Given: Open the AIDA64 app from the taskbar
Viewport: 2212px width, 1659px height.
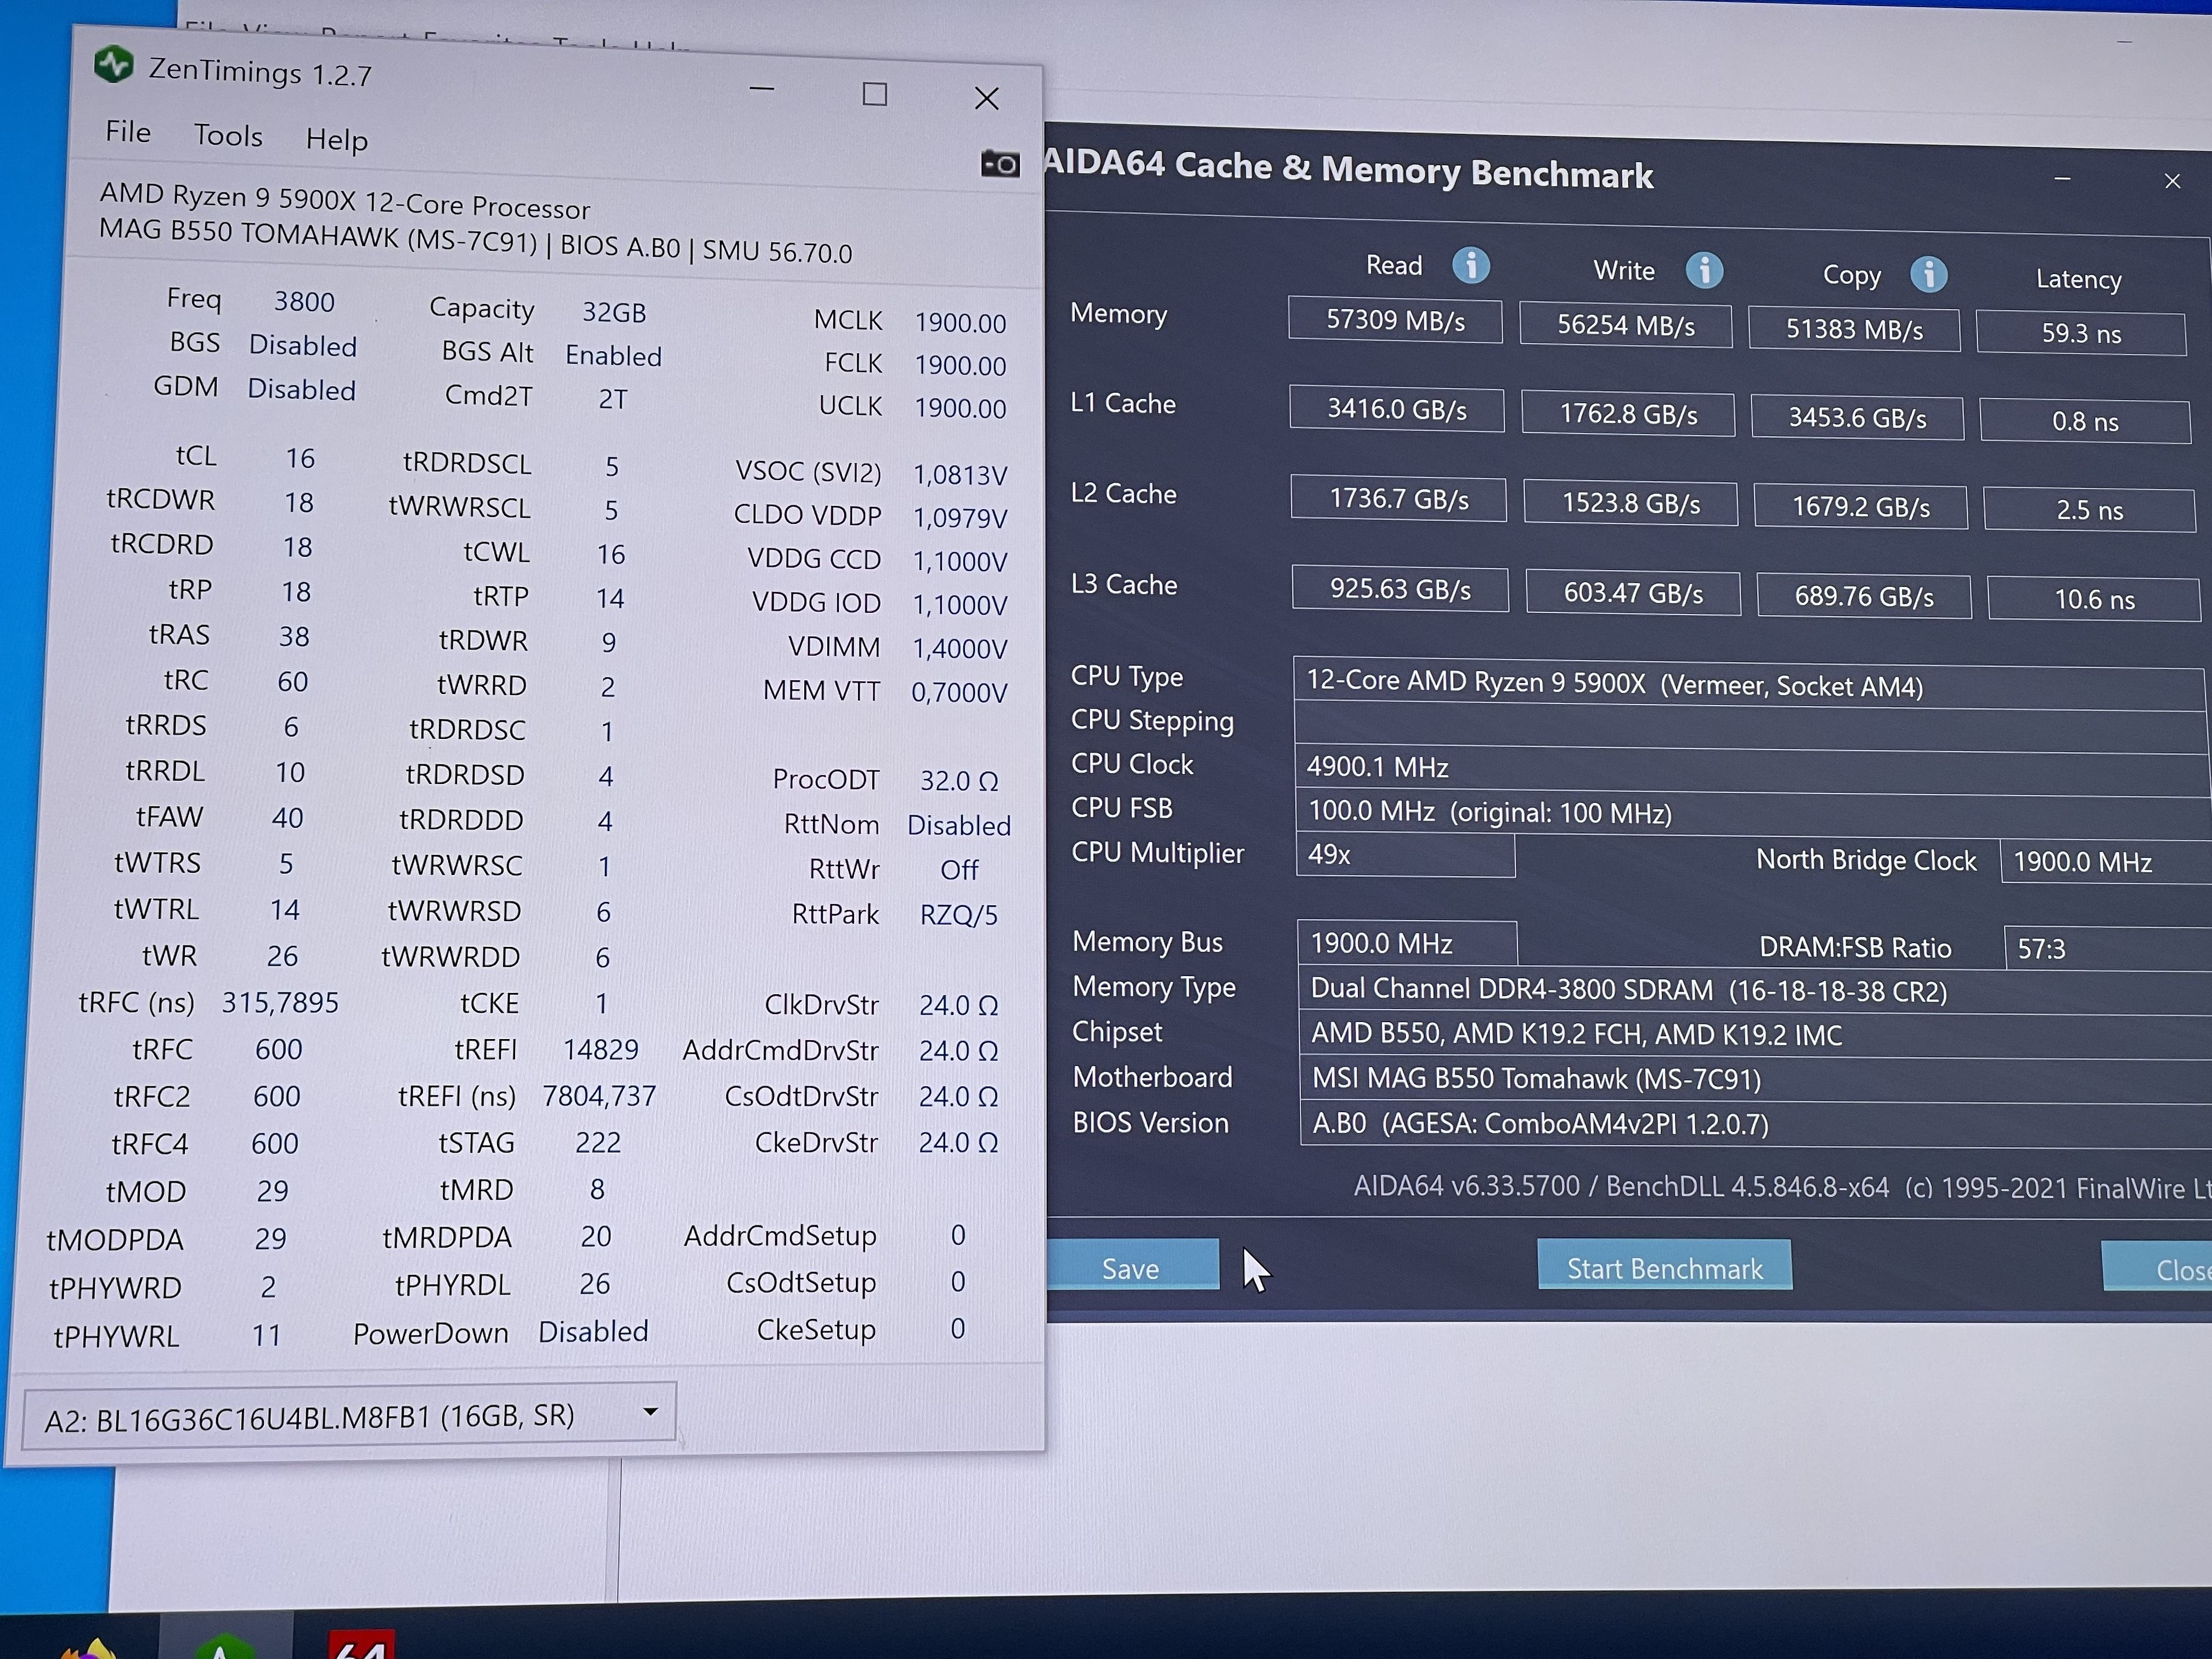Looking at the screenshot, I should (x=362, y=1644).
